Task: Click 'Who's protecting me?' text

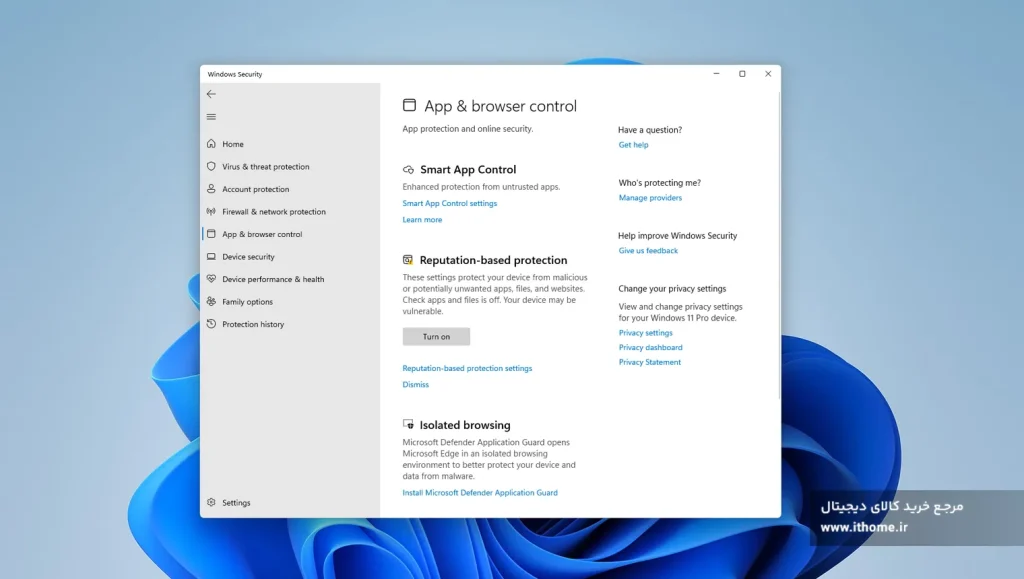Action: (x=659, y=183)
